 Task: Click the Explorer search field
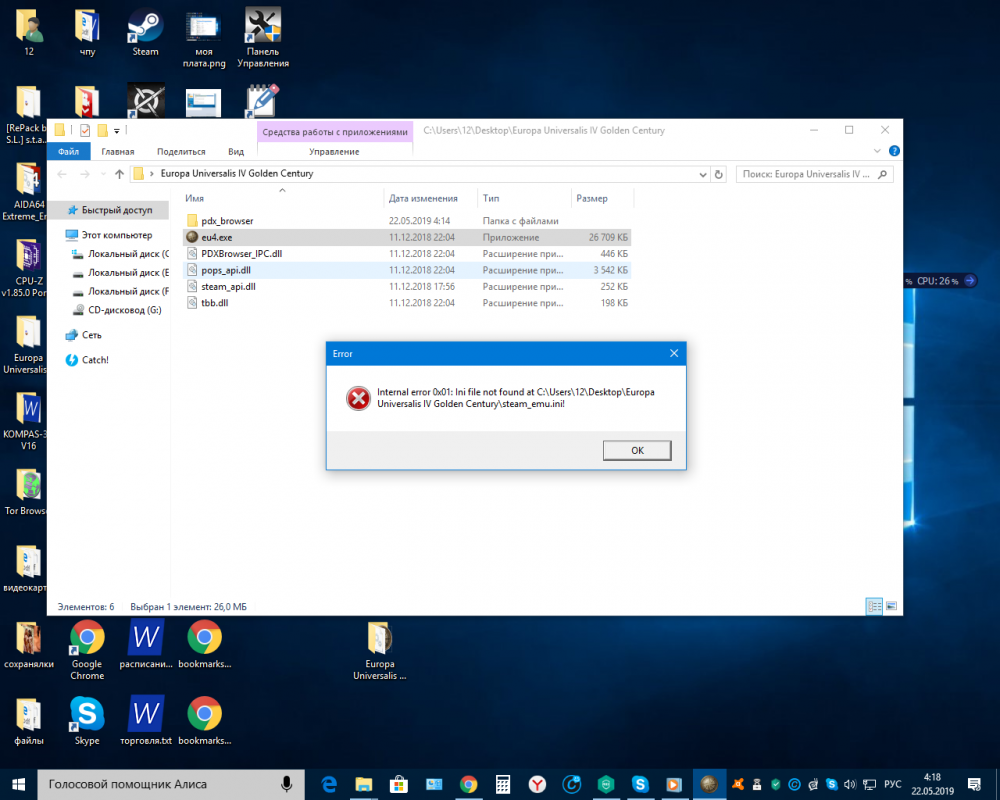[x=810, y=174]
